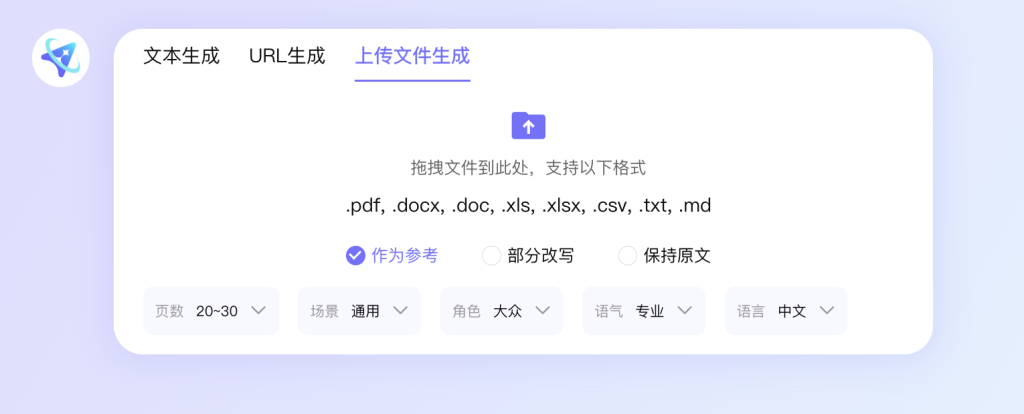Switch to the URL生成 tab
Image resolution: width=1024 pixels, height=414 pixels.
287,56
